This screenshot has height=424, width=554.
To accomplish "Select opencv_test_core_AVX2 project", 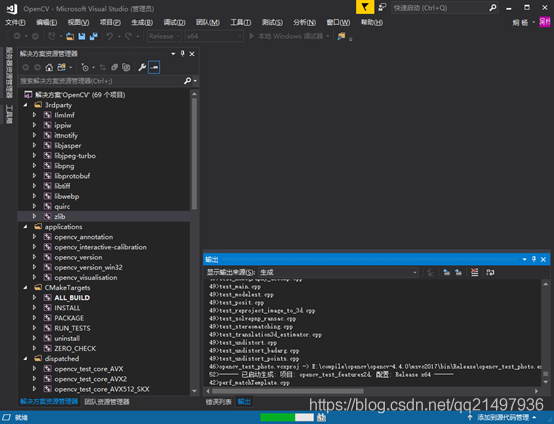I will (90, 379).
